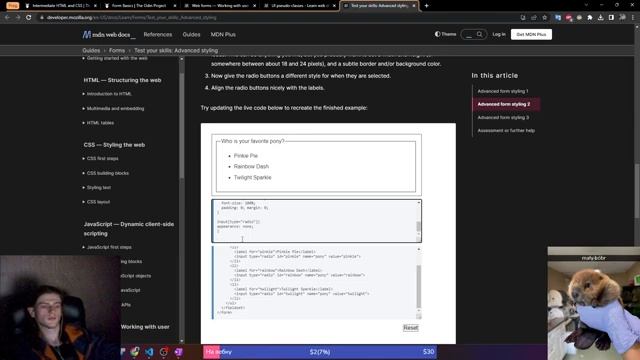Bookmark this page with the star icon
Viewport: 640px width, 360px height.
(544, 18)
